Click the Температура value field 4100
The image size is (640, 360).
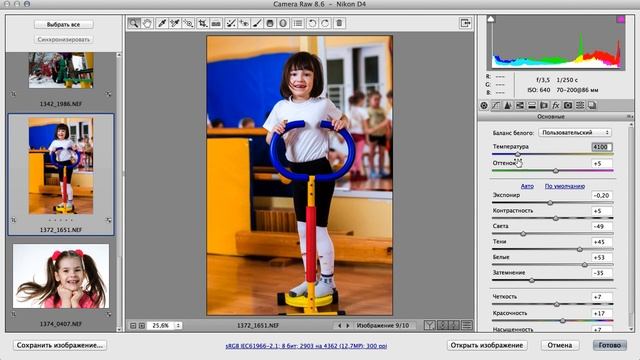[x=602, y=147]
